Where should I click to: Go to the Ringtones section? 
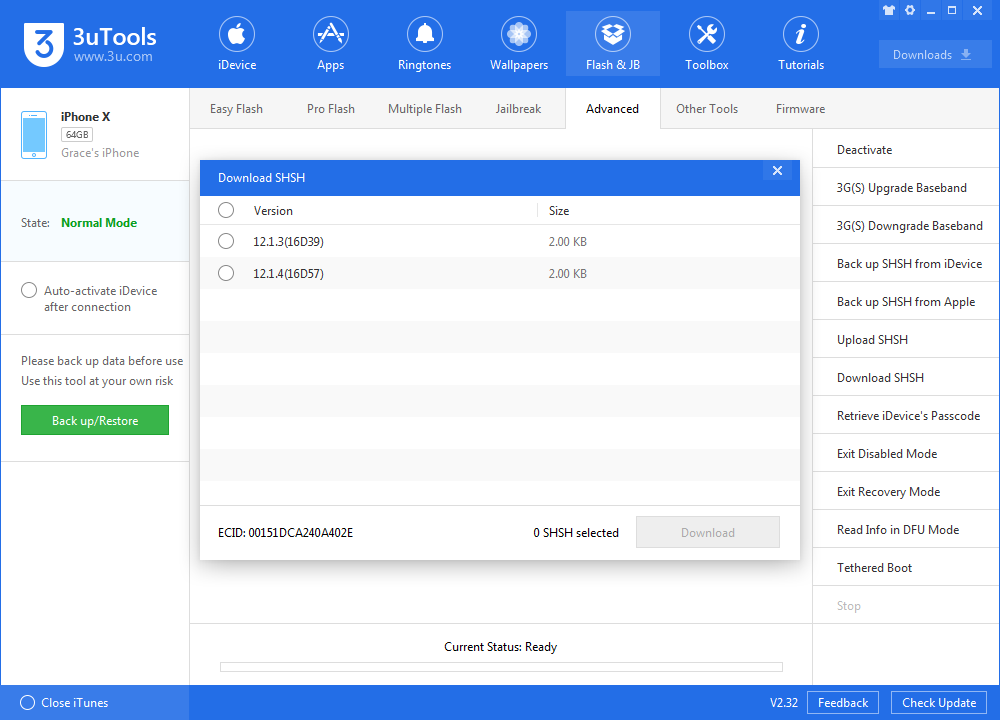[424, 43]
